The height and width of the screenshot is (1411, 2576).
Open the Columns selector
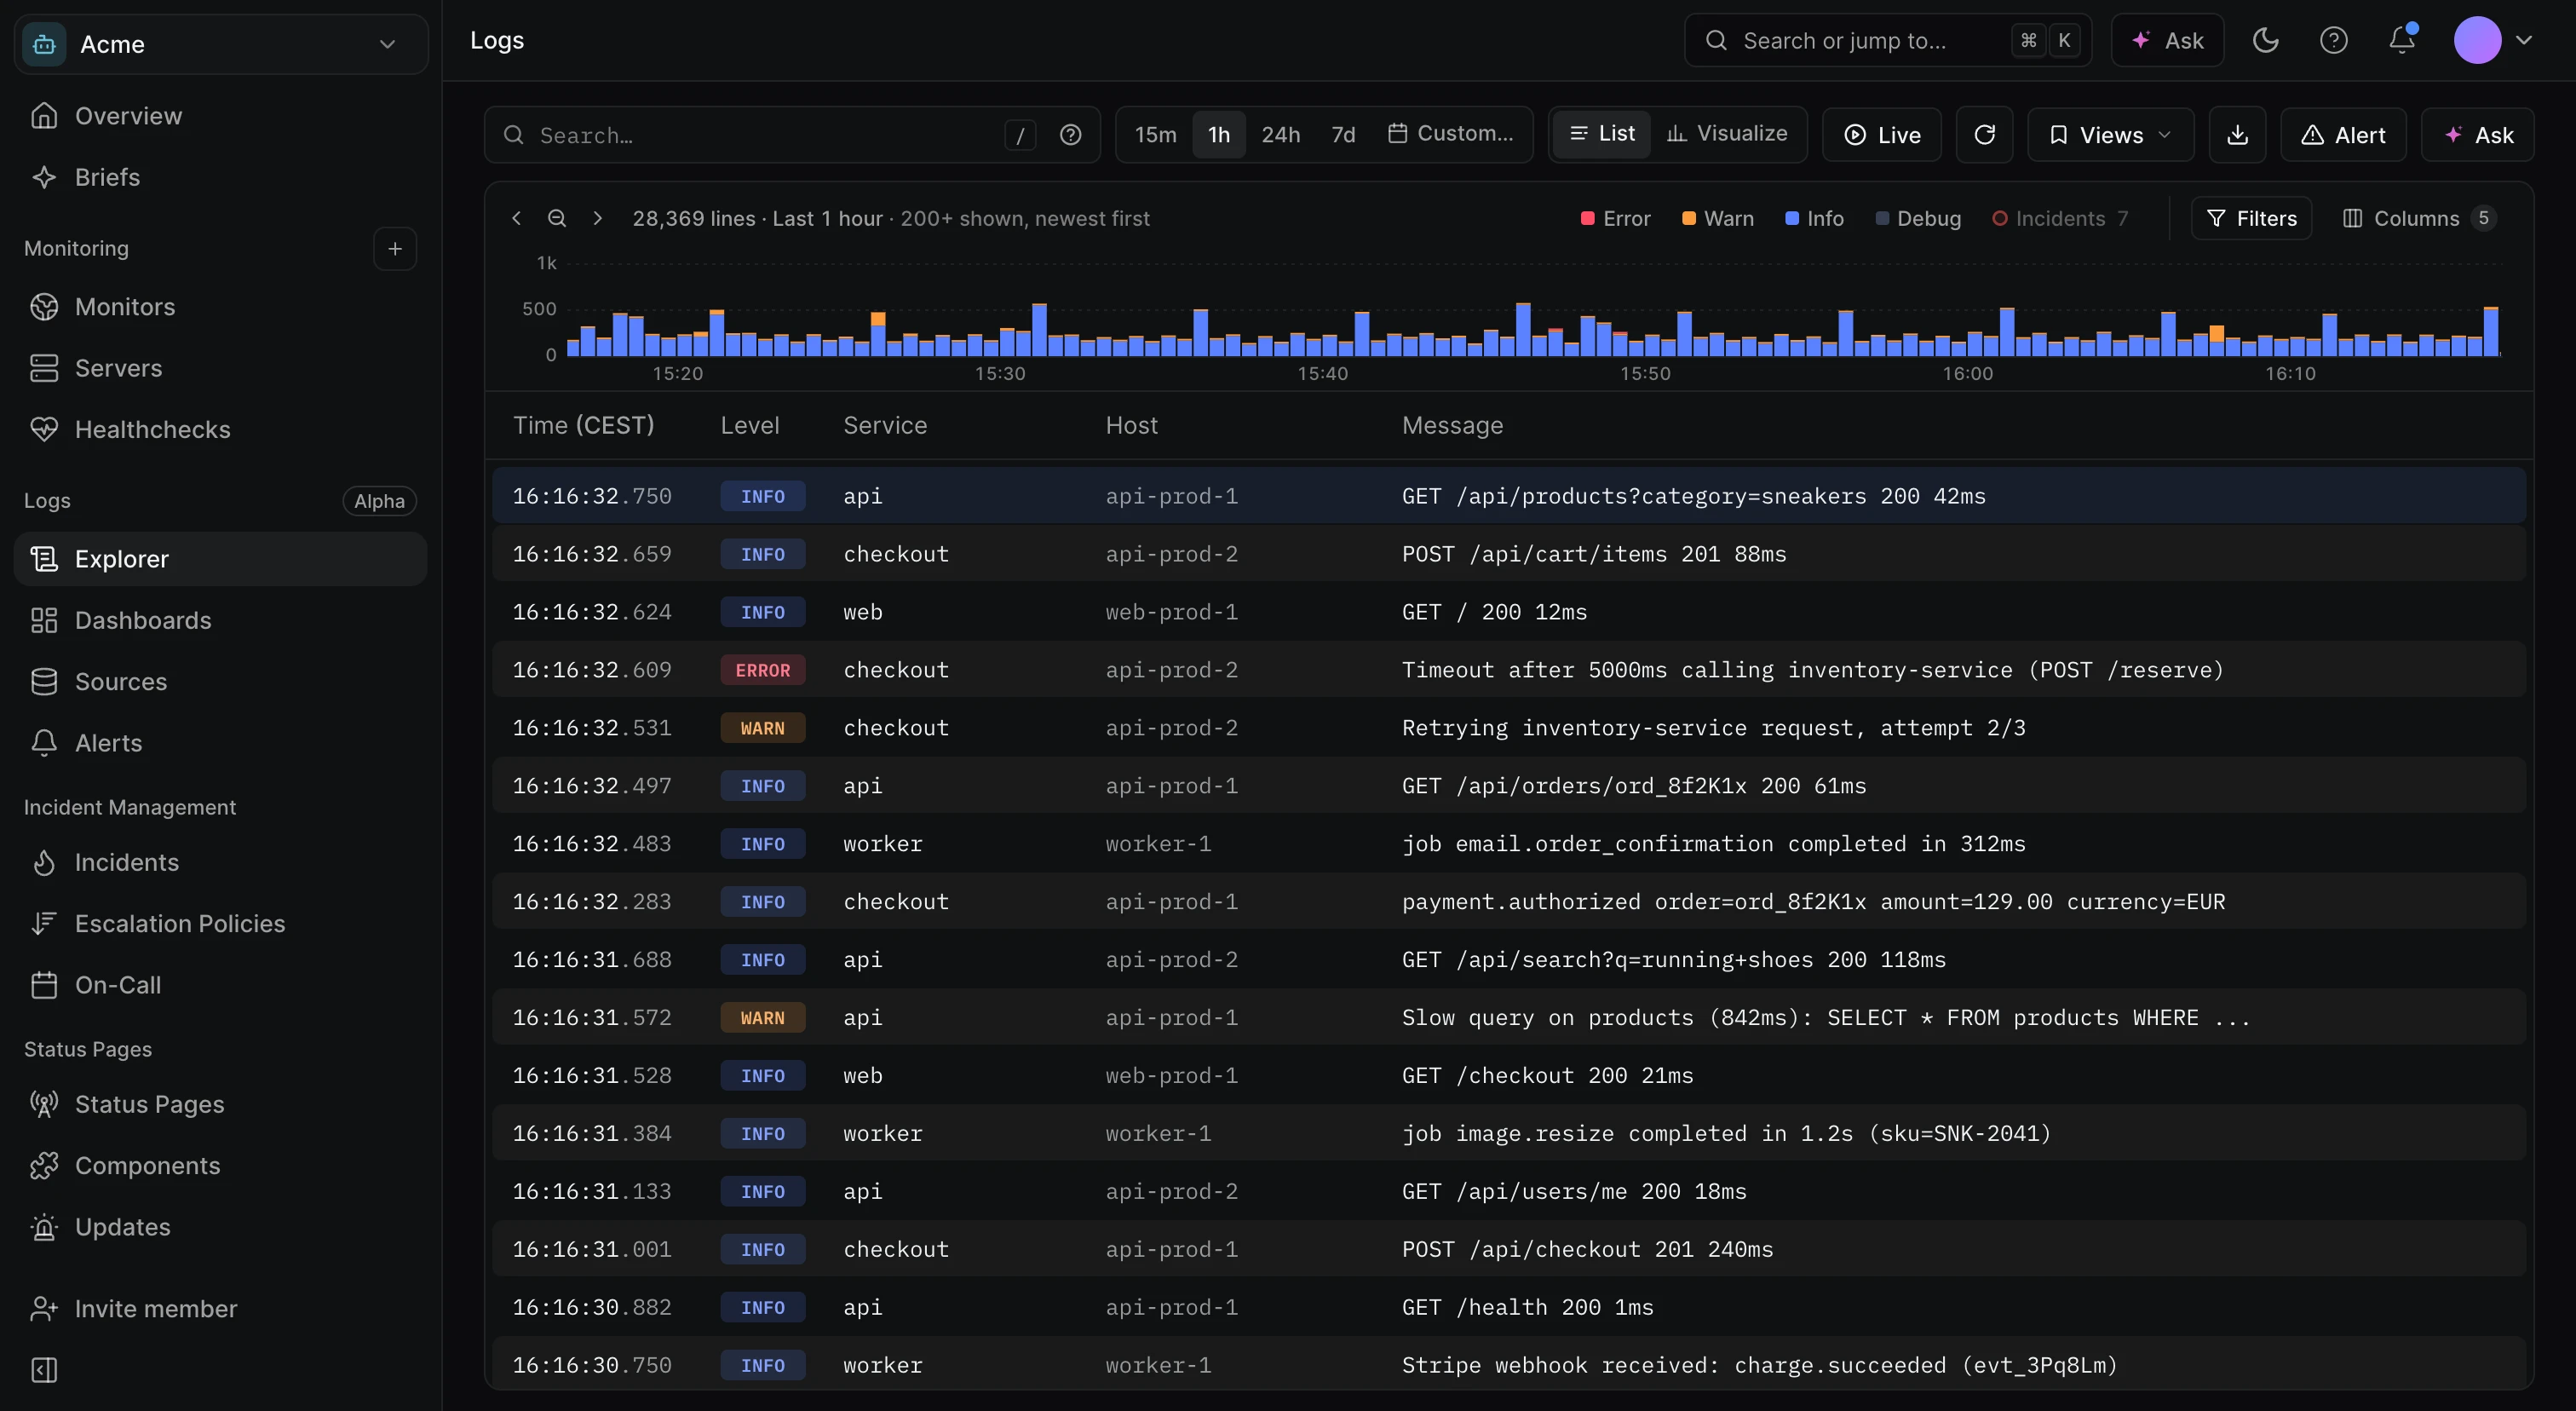click(x=2418, y=218)
